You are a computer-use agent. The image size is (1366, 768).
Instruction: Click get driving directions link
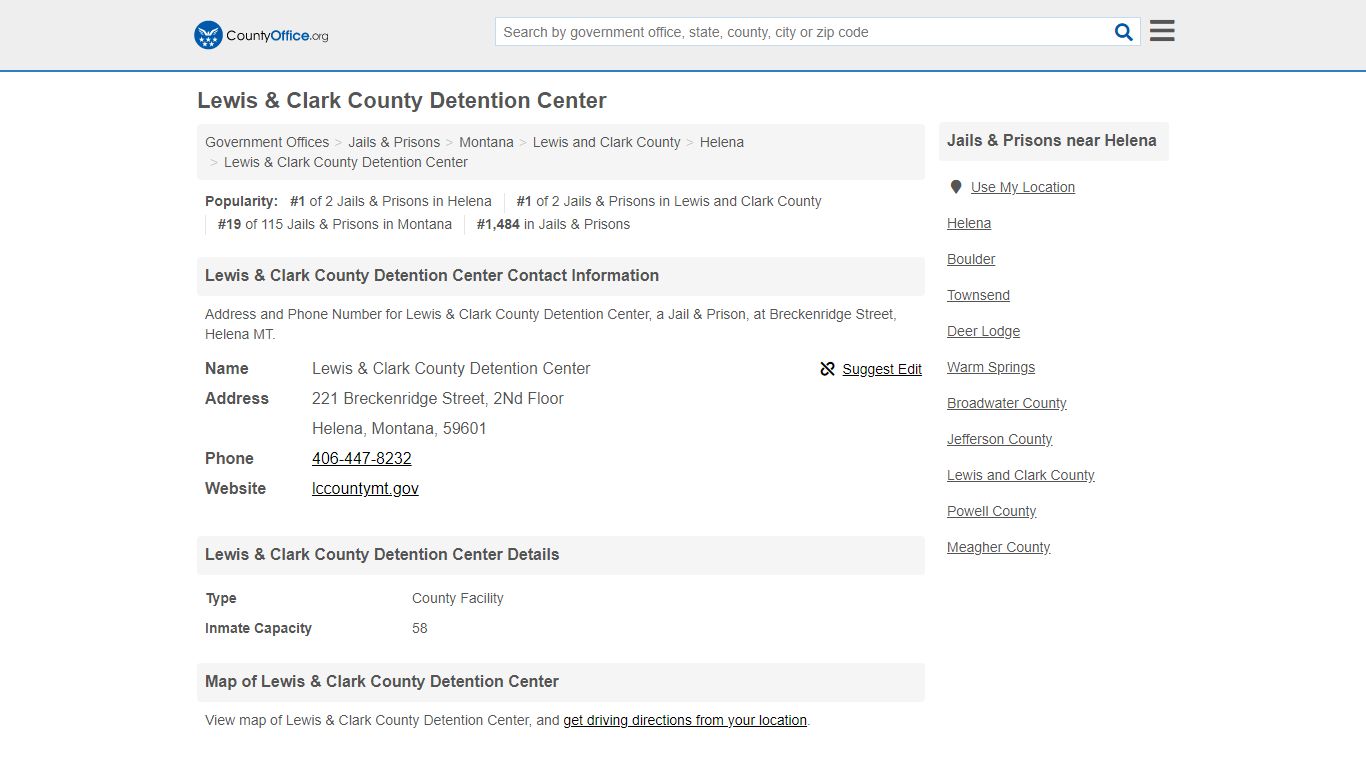click(x=685, y=720)
